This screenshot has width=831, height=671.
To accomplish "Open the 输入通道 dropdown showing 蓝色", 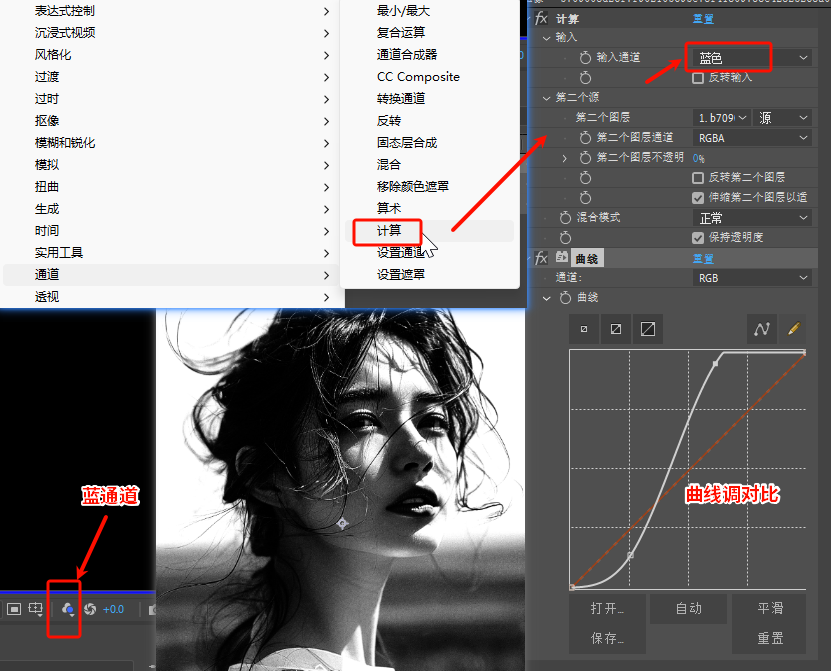I will [x=752, y=57].
